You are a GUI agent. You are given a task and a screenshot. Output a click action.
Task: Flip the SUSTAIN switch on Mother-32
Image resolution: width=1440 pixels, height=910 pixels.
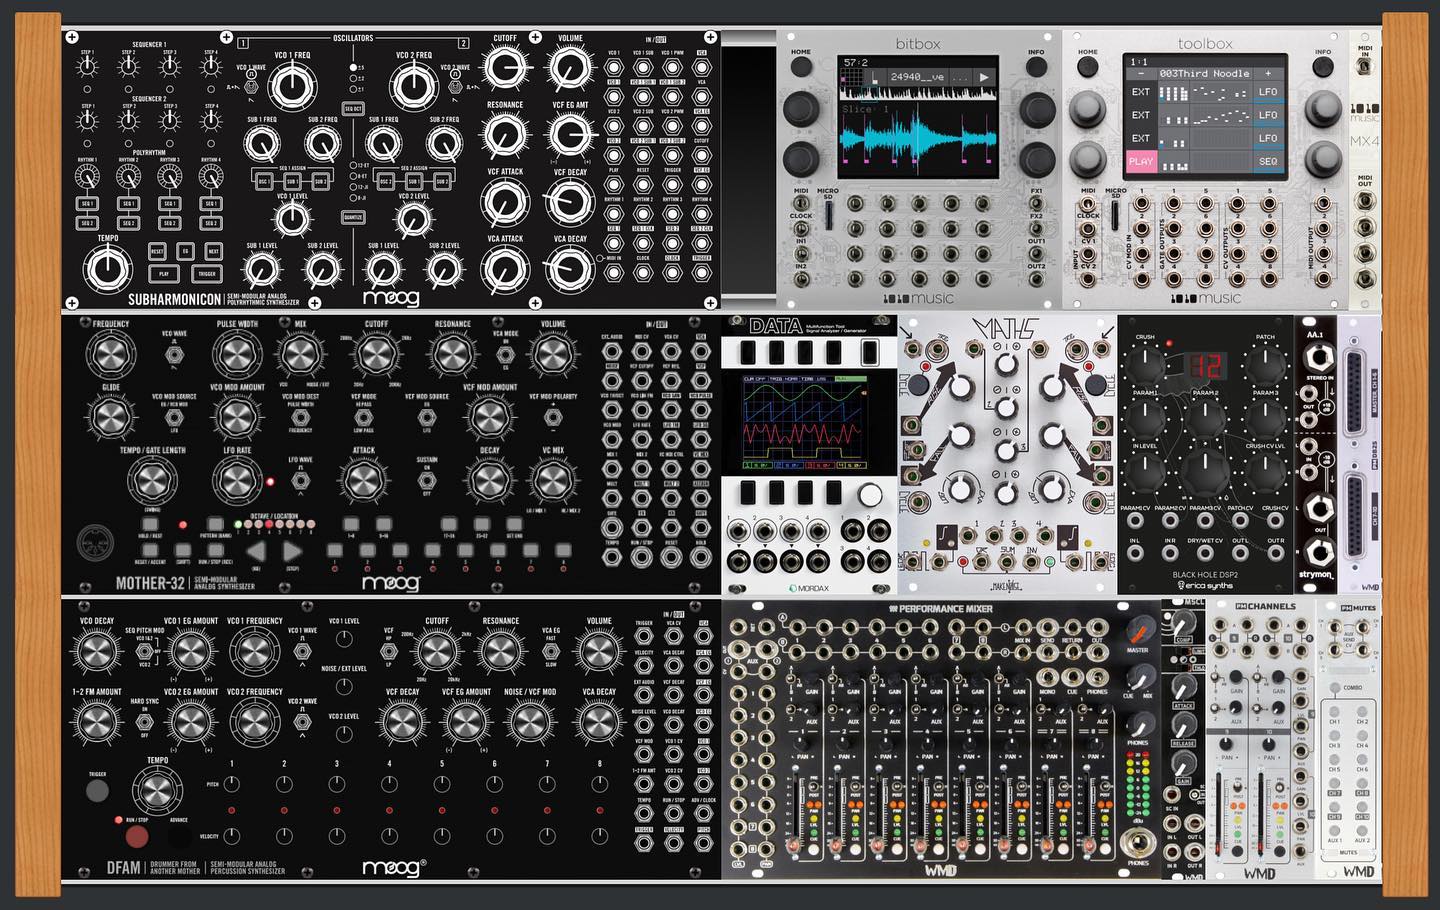click(426, 480)
